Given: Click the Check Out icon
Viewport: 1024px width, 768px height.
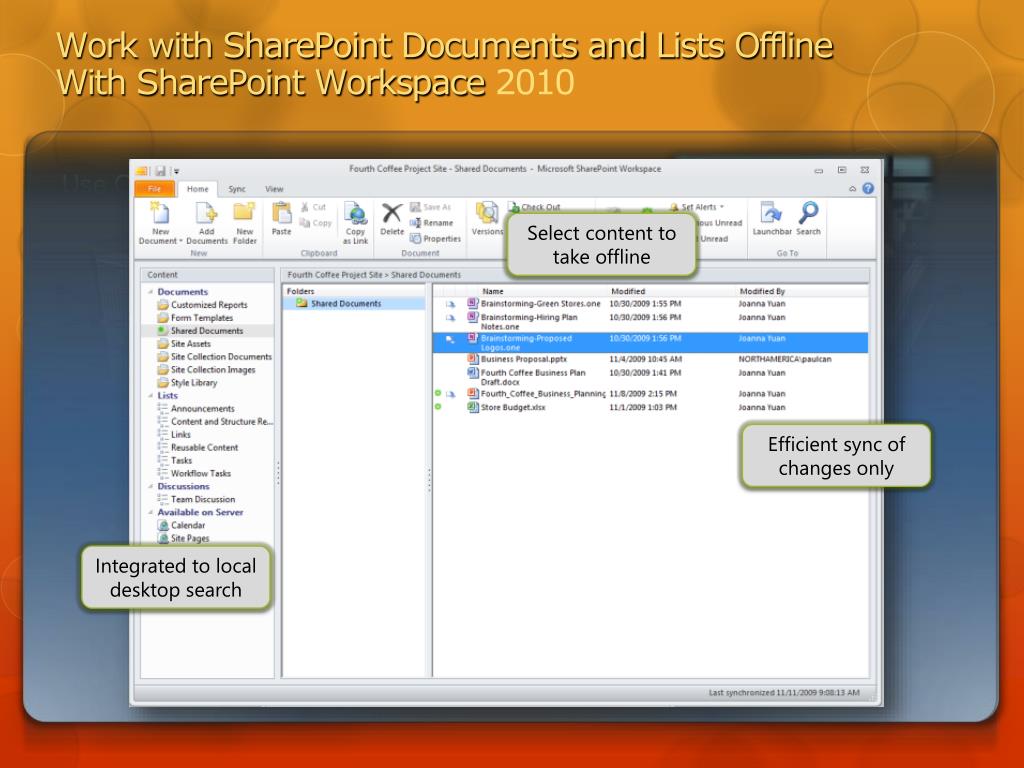Looking at the screenshot, I should click(x=513, y=206).
